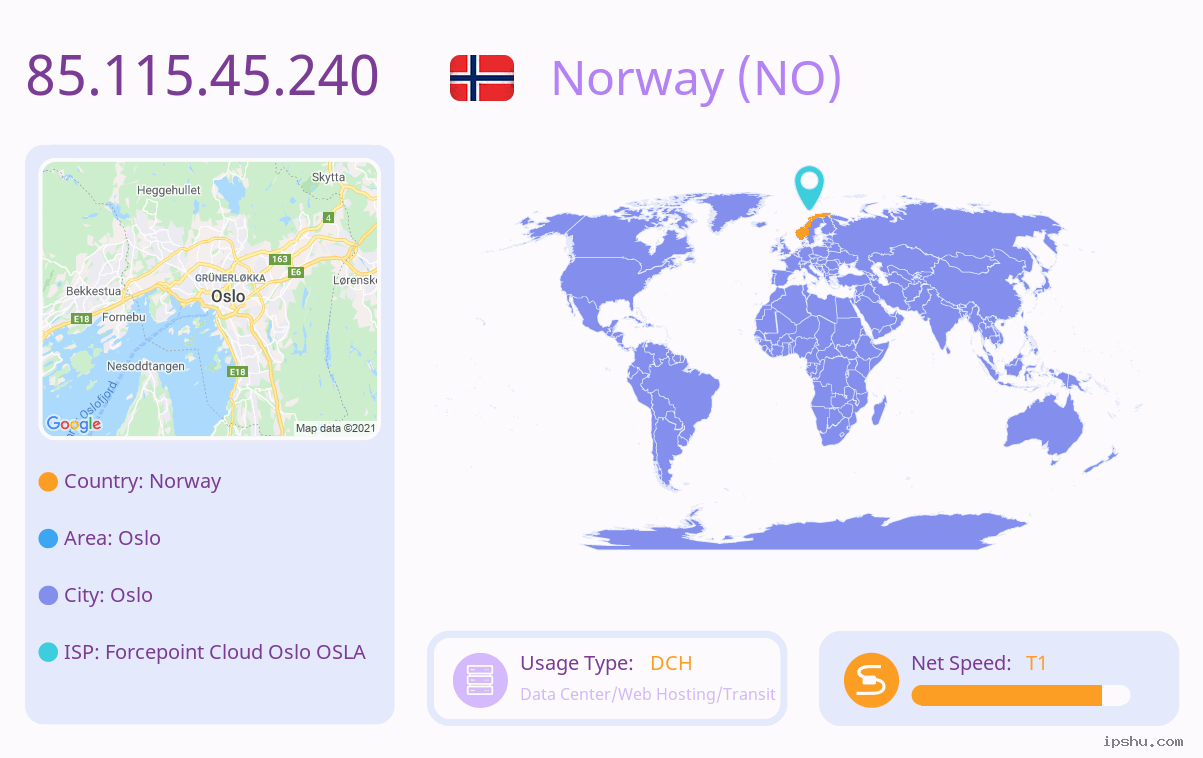The width and height of the screenshot is (1203, 758).
Task: Click the blue dot beside Area: Oslo
Action: (48, 539)
